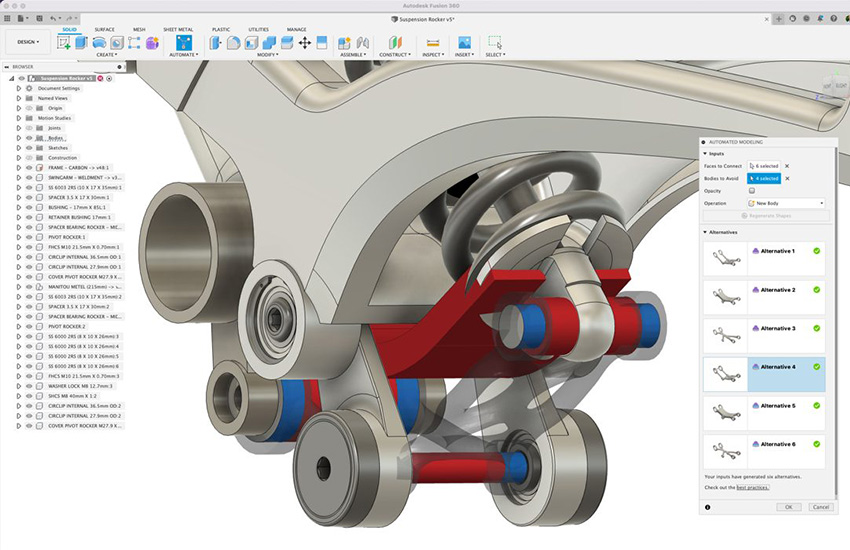This screenshot has width=850, height=550.
Task: Hide the PIVOT ROCKER:1 component
Action: [29, 237]
